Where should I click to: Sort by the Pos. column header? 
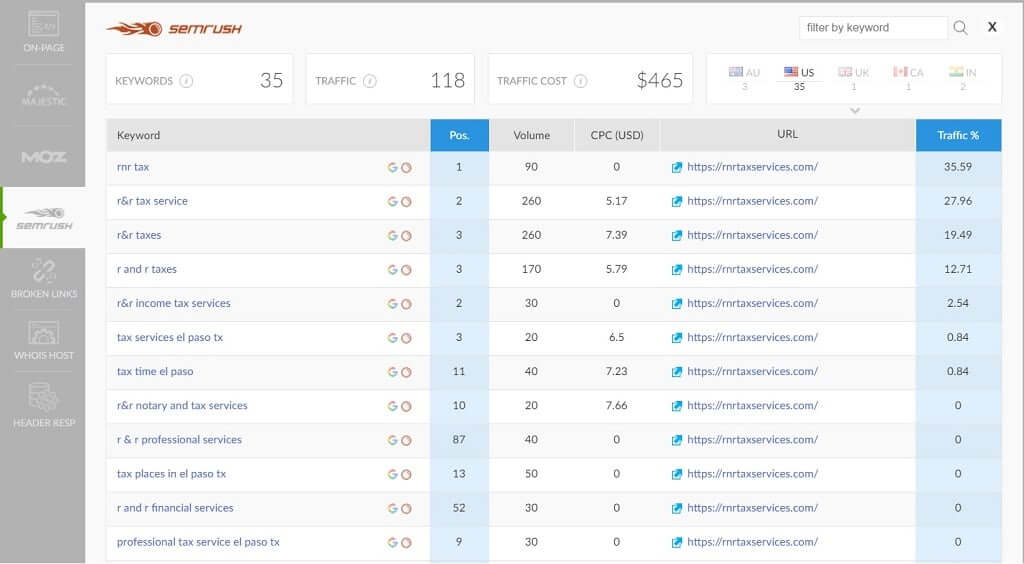click(x=459, y=135)
